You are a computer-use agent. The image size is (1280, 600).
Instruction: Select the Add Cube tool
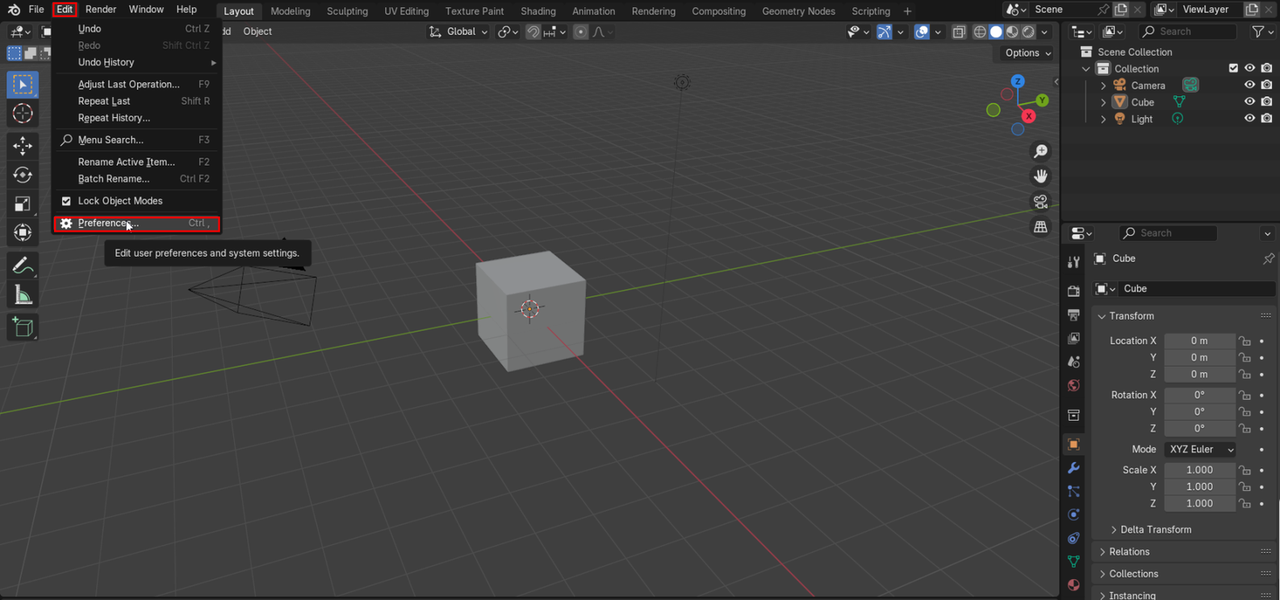22,327
